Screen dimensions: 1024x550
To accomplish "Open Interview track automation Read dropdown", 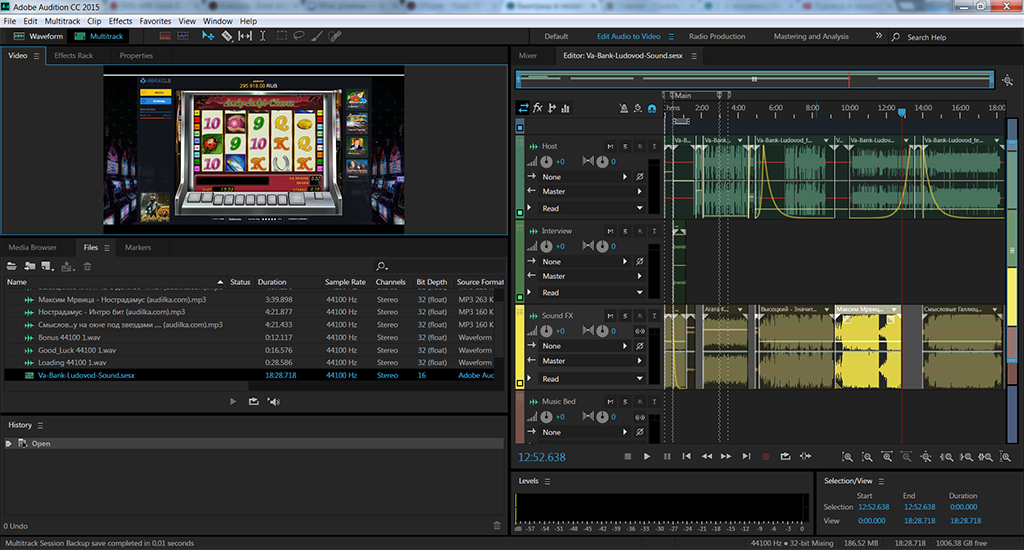I will (x=591, y=293).
